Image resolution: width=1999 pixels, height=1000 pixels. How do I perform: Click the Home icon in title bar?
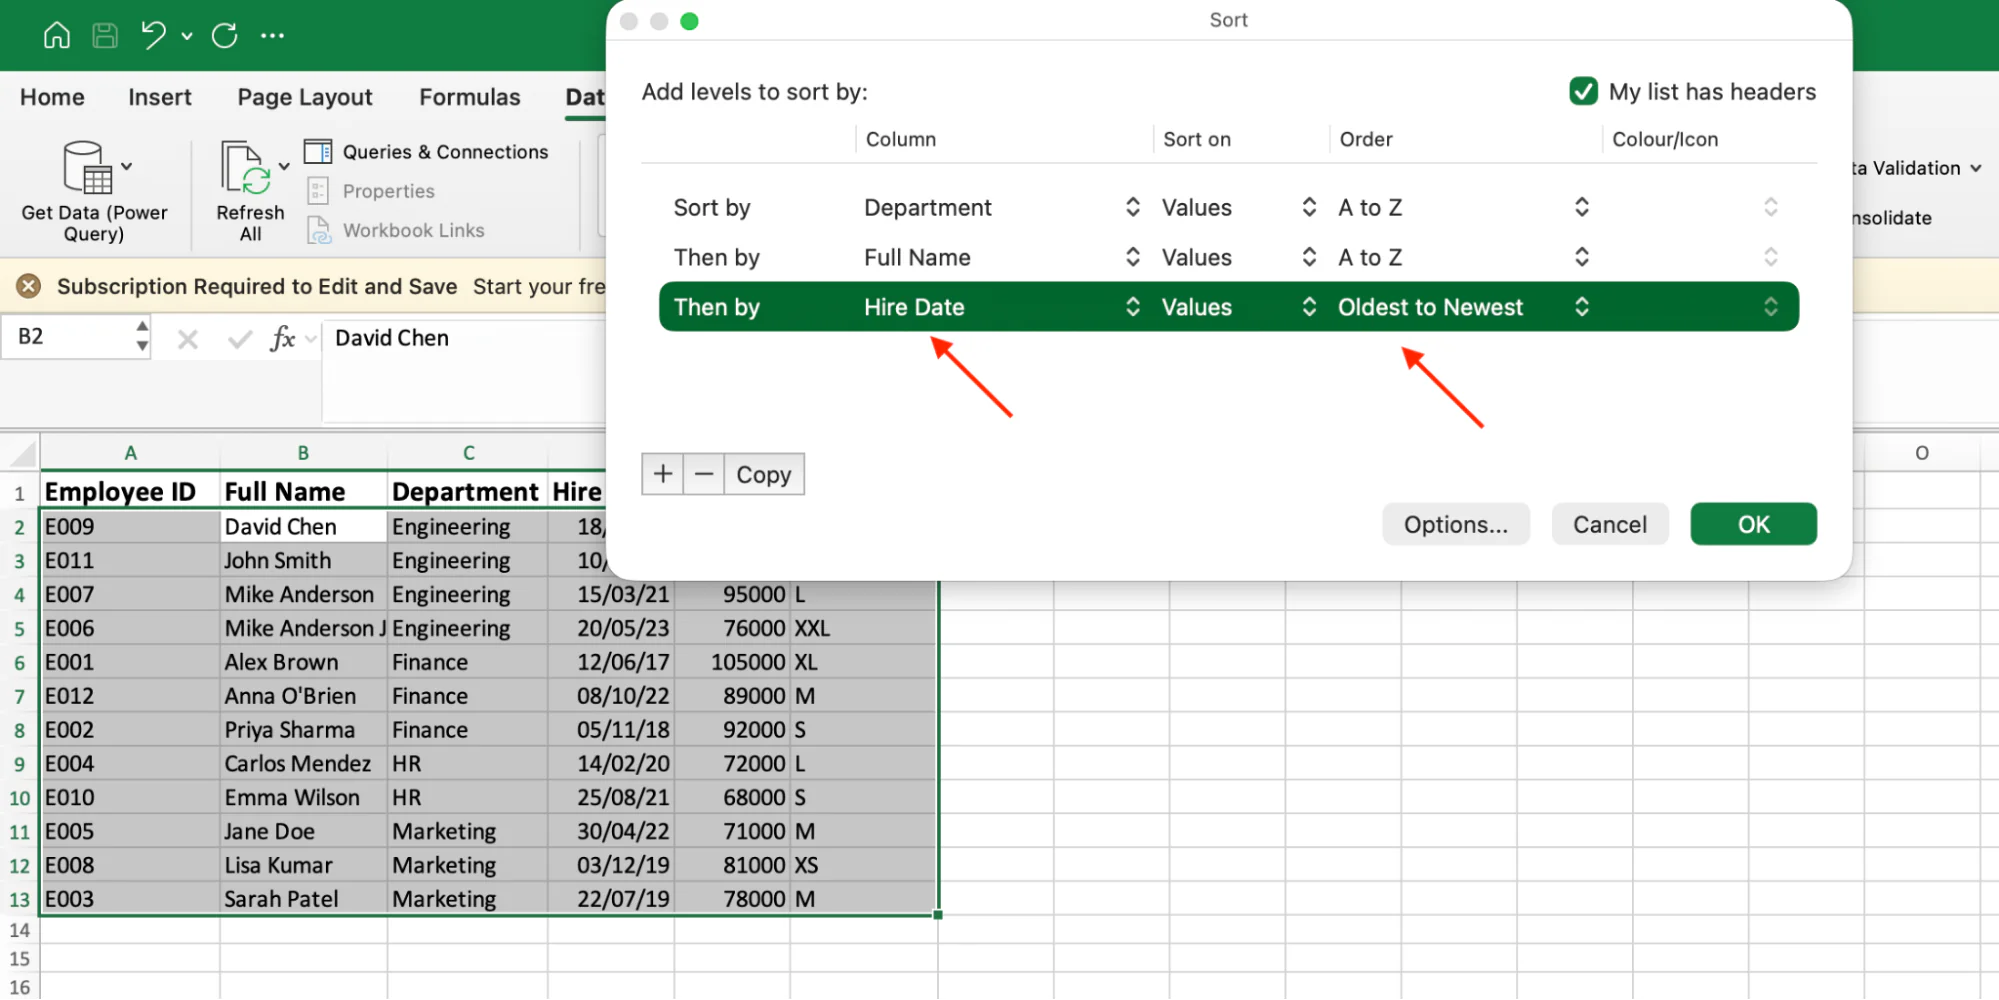(x=57, y=36)
